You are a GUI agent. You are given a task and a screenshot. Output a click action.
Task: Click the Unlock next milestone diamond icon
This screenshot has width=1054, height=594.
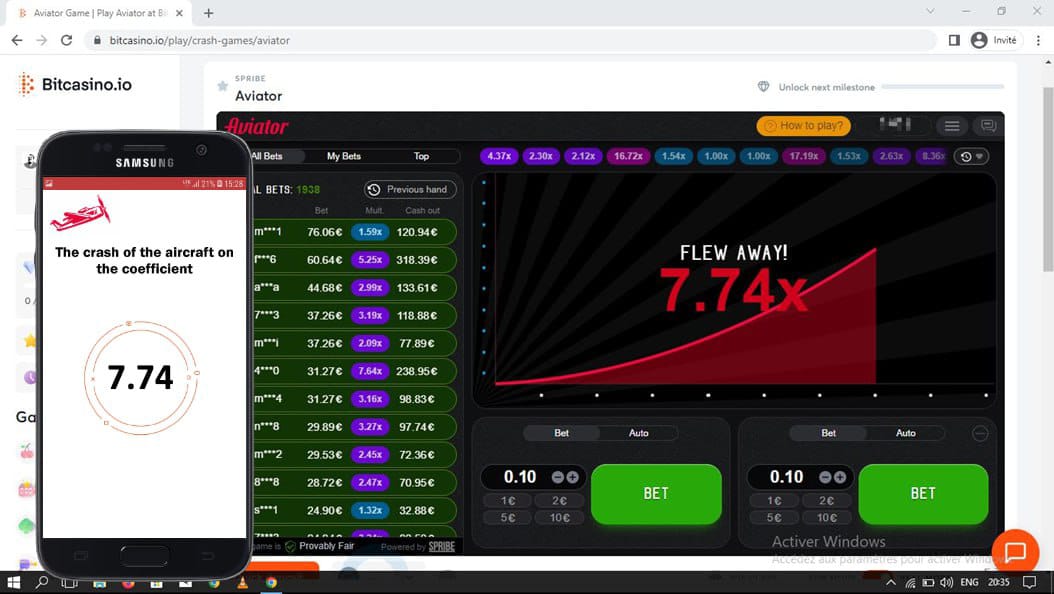click(763, 87)
